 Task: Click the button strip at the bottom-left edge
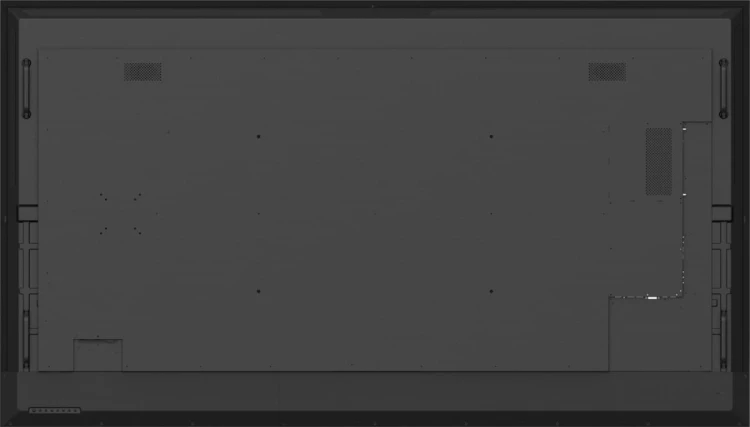click(x=54, y=410)
